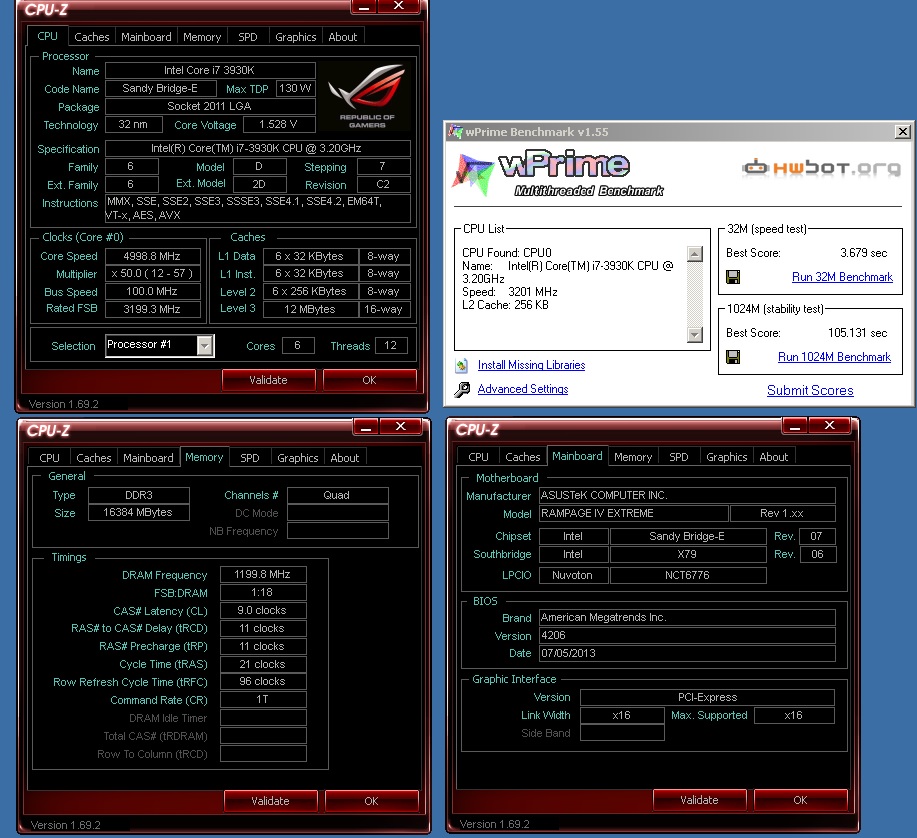This screenshot has width=917, height=838.
Task: Click Validate in the Memory window
Action: click(270, 801)
